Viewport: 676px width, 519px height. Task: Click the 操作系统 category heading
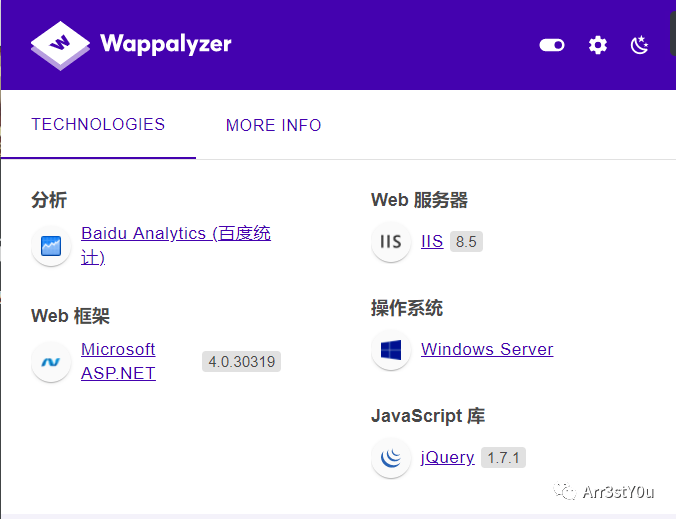(407, 308)
